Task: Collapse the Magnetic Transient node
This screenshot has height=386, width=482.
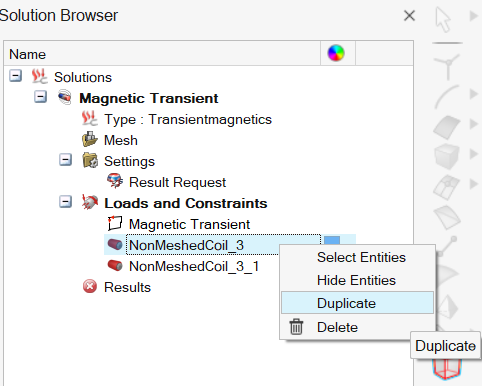Action: tap(40, 97)
